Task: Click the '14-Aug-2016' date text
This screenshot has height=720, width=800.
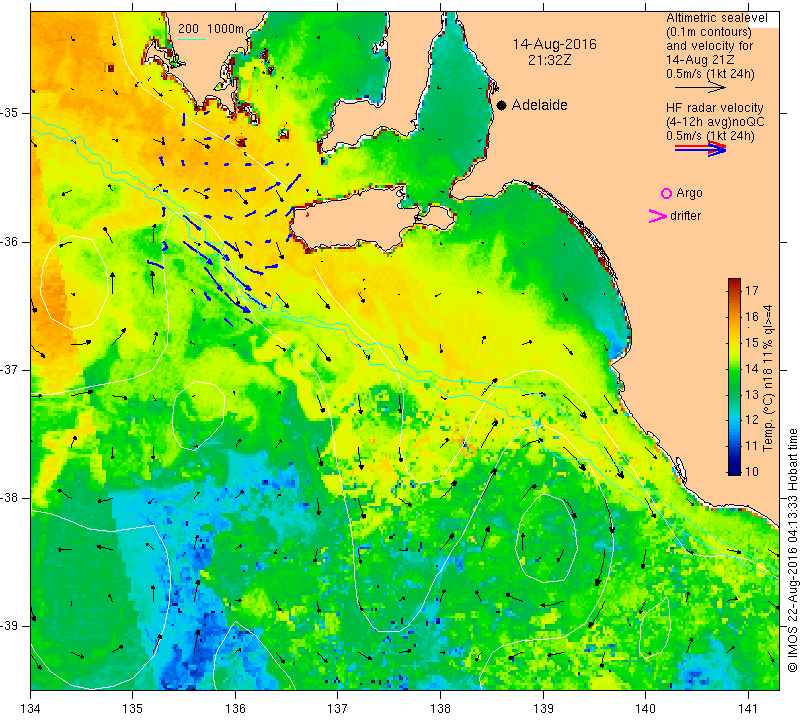Action: [x=555, y=44]
